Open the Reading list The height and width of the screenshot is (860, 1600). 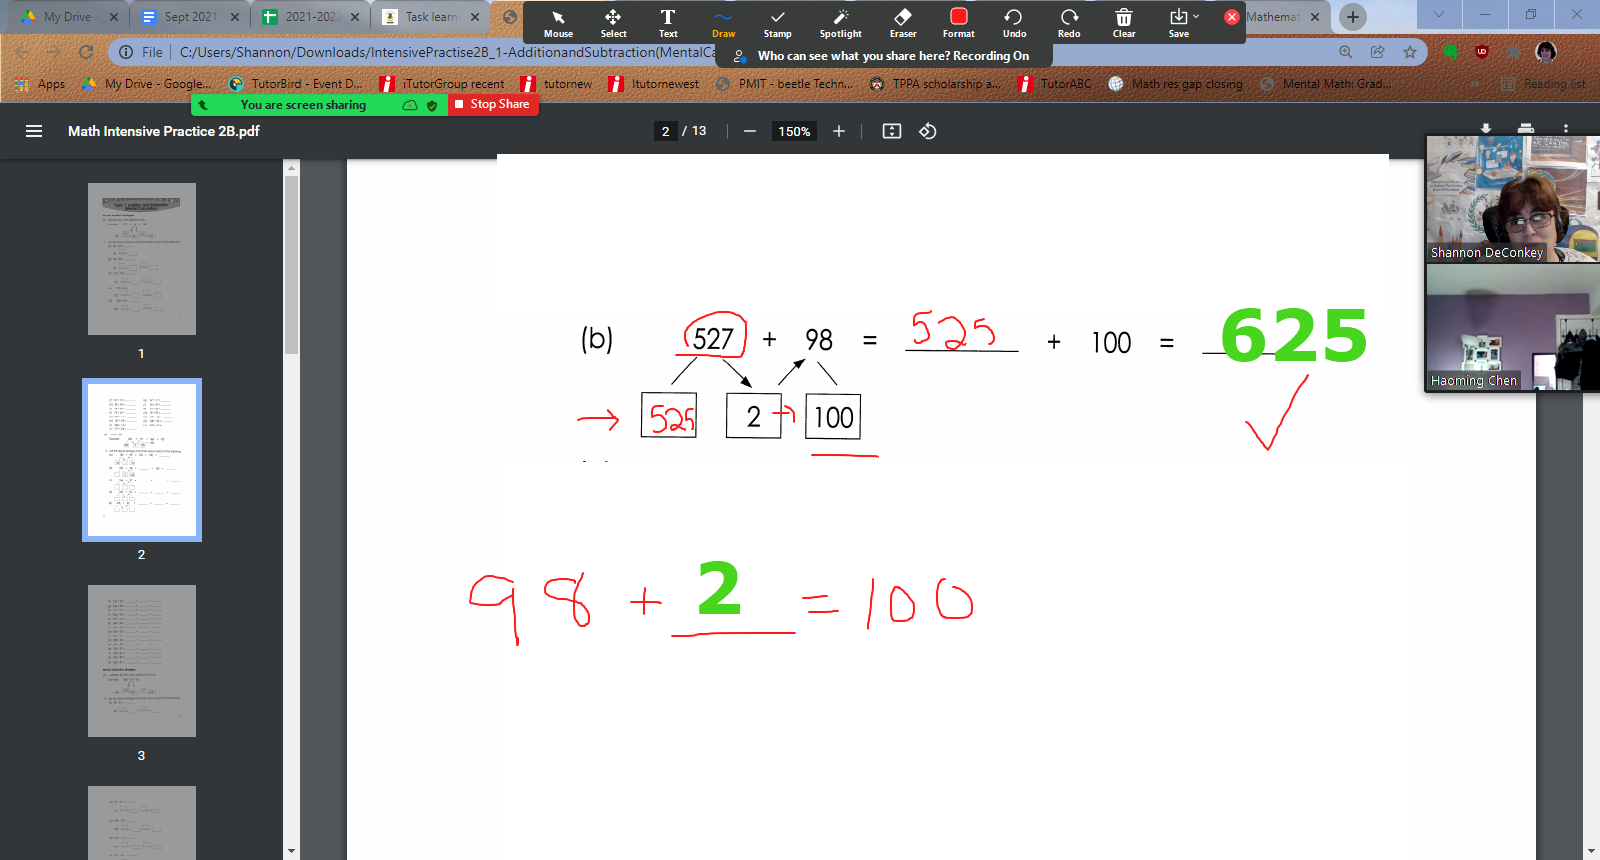click(x=1543, y=84)
